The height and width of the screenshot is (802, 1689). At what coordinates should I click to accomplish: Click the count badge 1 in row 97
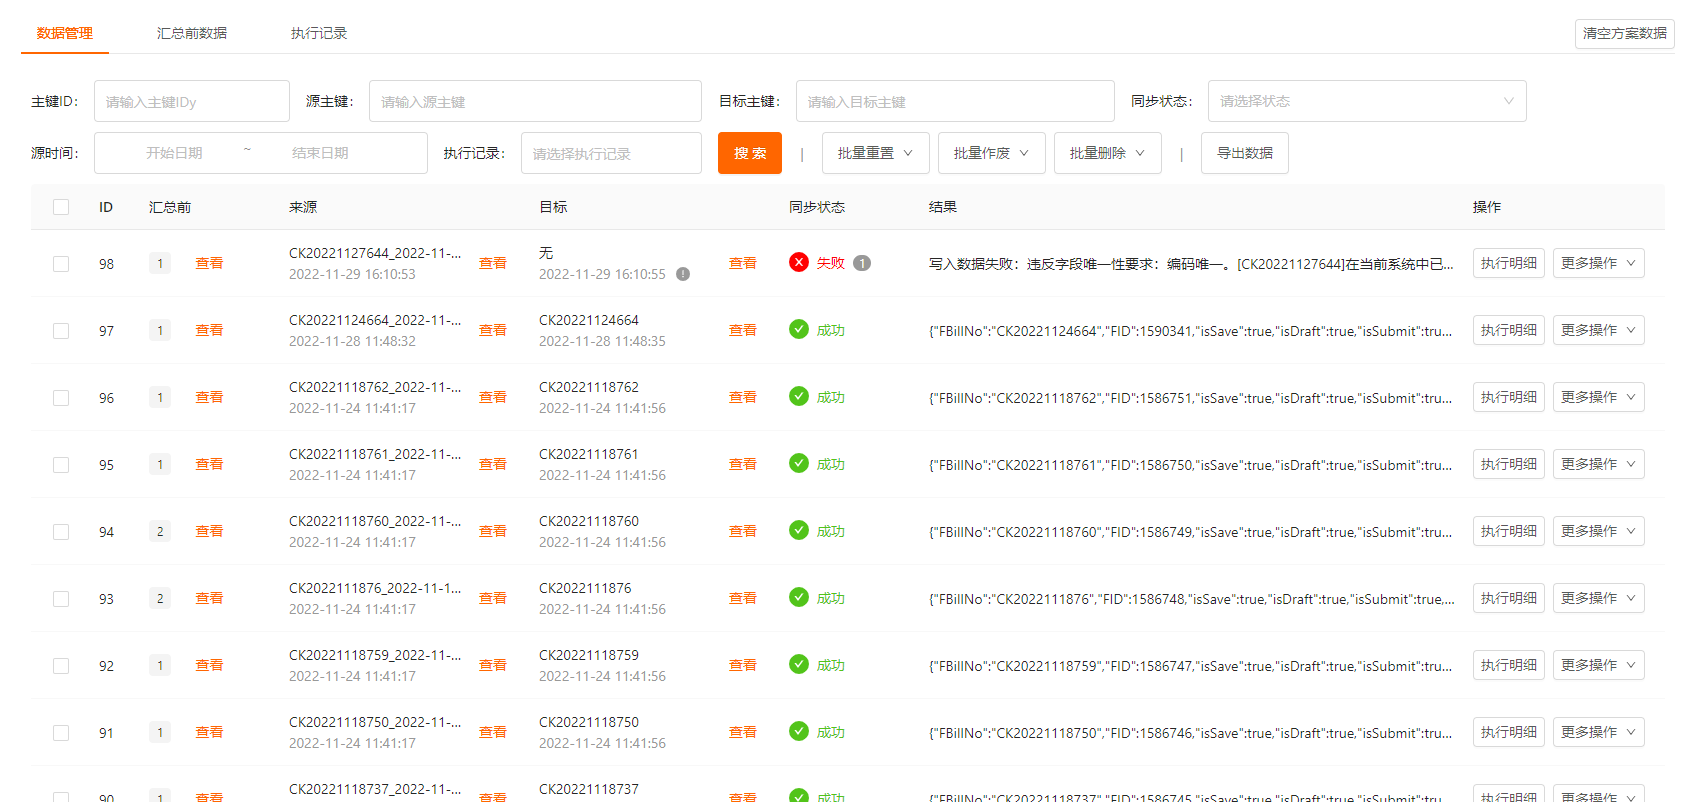[x=160, y=331]
